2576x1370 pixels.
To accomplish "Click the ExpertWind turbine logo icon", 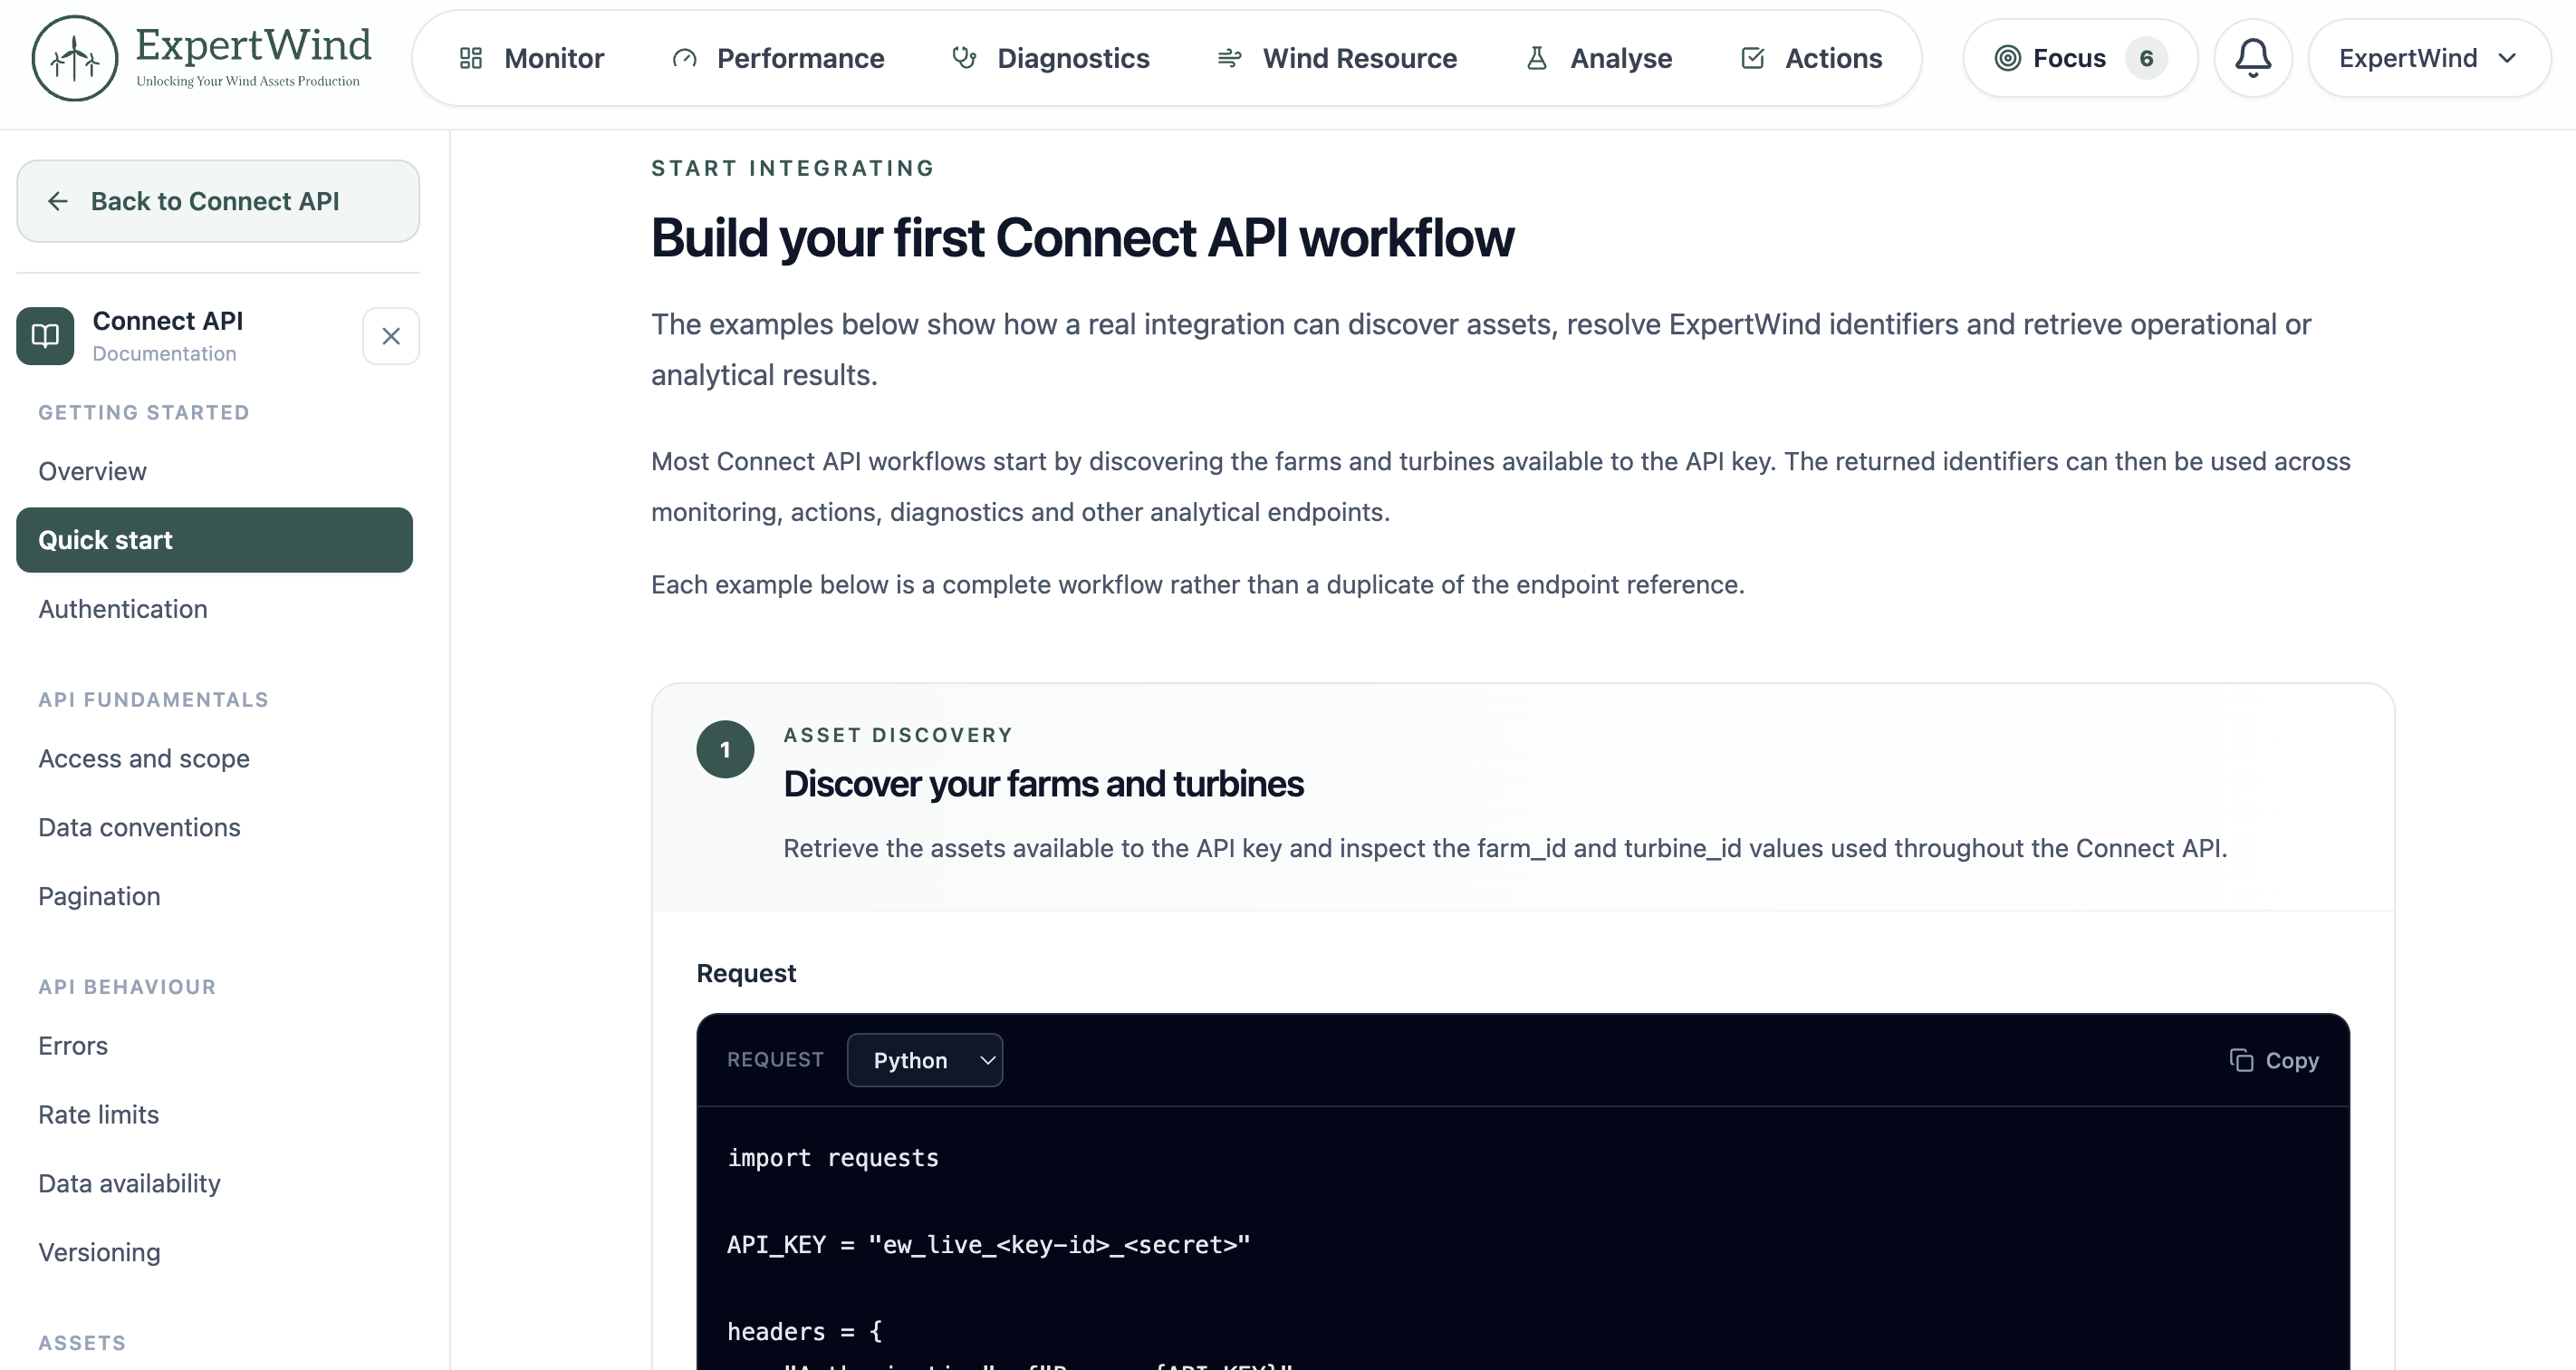I will click(x=75, y=58).
